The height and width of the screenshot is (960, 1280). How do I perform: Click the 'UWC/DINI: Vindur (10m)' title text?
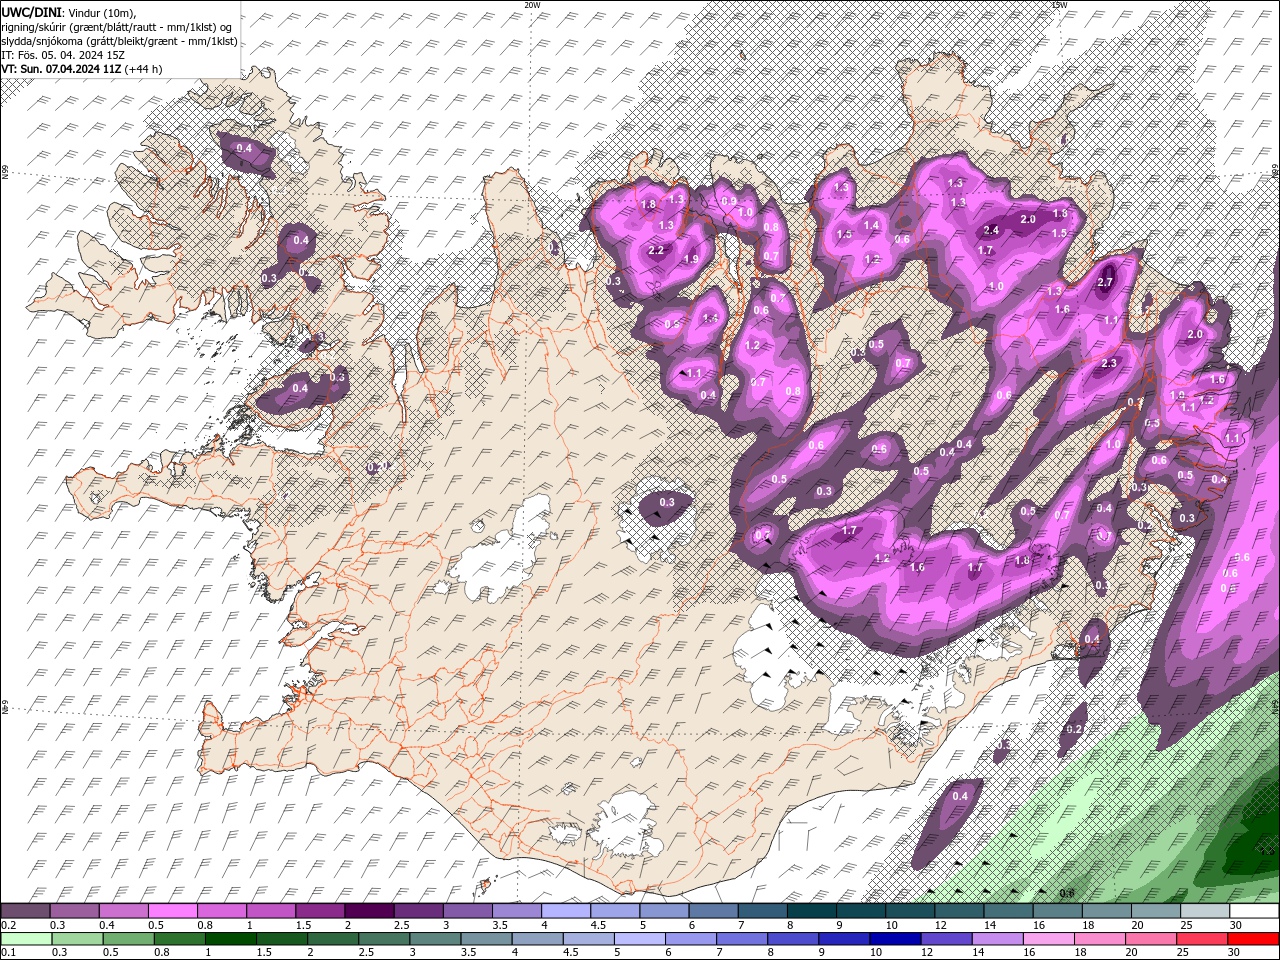tap(68, 11)
